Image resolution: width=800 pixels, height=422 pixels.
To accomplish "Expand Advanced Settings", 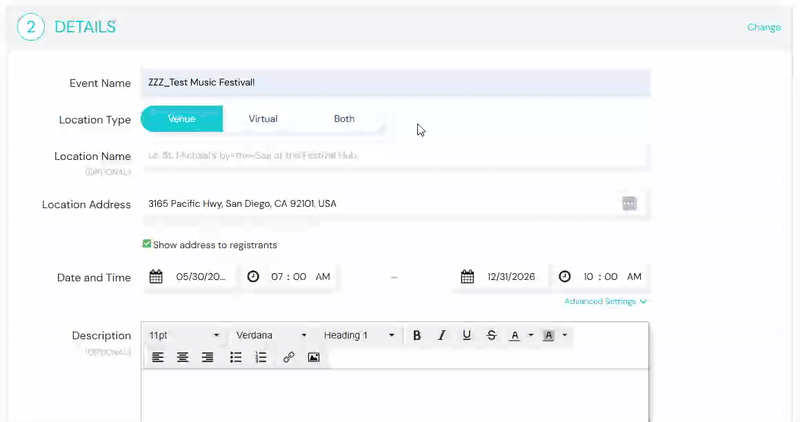I will (606, 302).
